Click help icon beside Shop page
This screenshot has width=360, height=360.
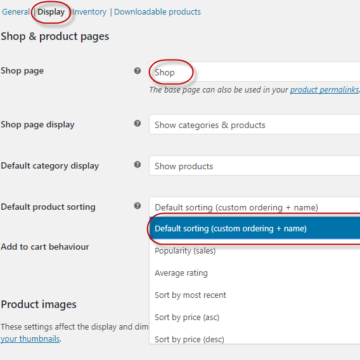click(137, 71)
